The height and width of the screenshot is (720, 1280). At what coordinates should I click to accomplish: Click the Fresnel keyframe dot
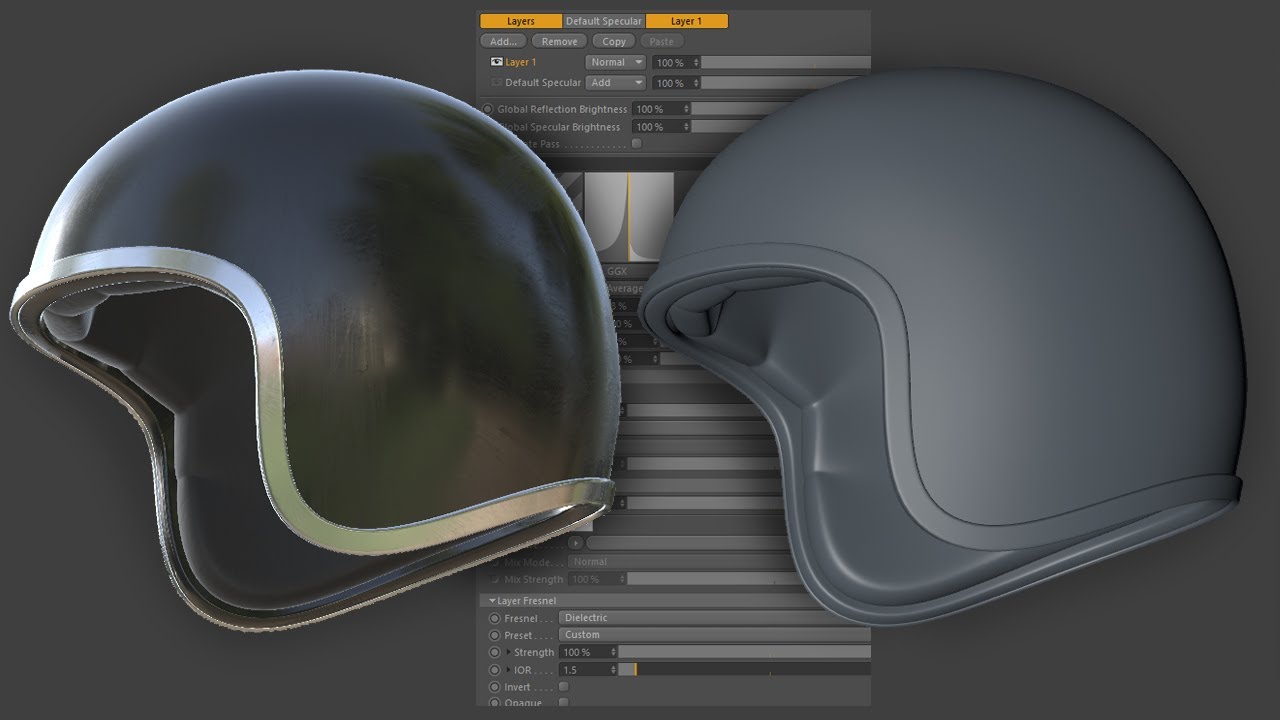494,618
